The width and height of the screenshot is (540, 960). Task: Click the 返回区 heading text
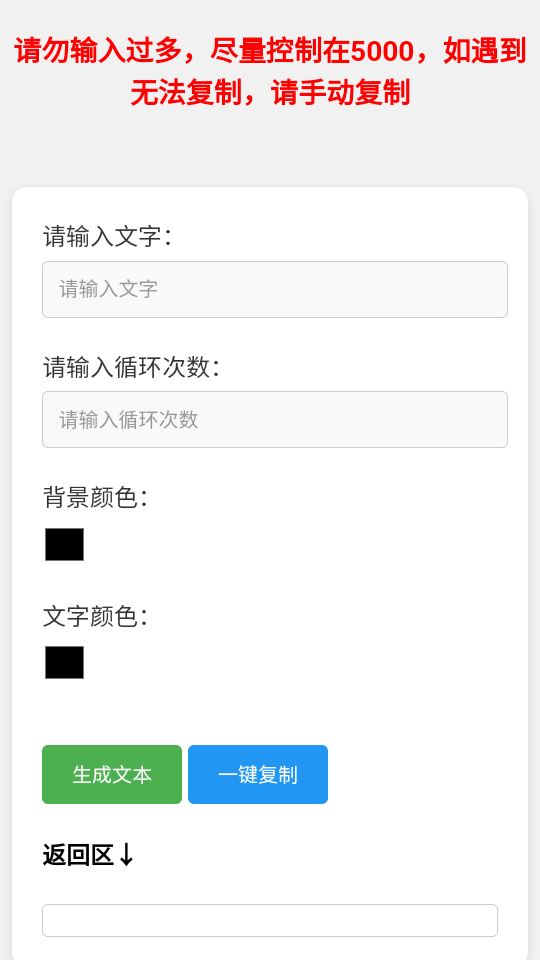[78, 855]
